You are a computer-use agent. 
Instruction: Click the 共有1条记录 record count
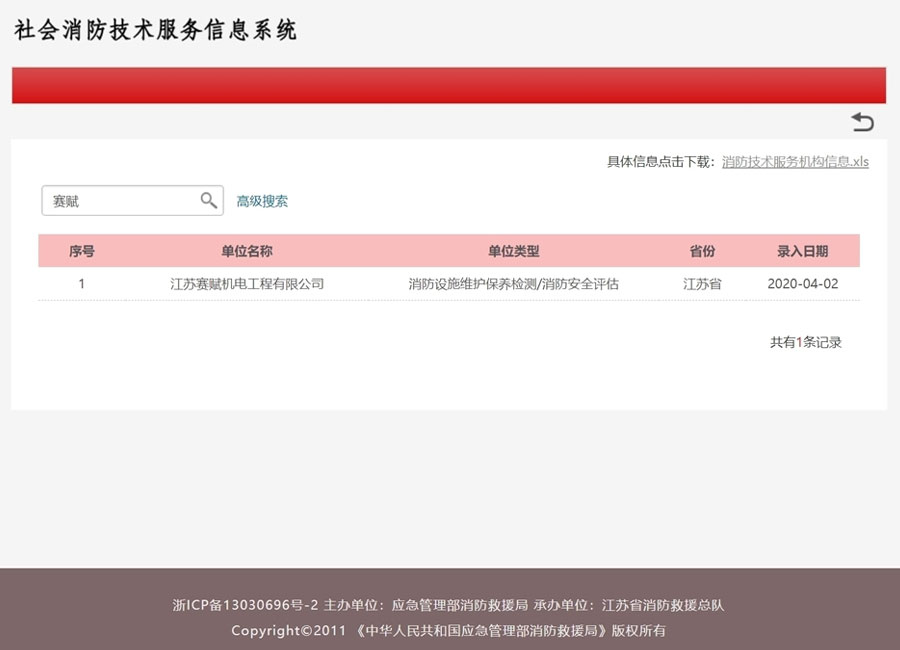click(x=805, y=342)
